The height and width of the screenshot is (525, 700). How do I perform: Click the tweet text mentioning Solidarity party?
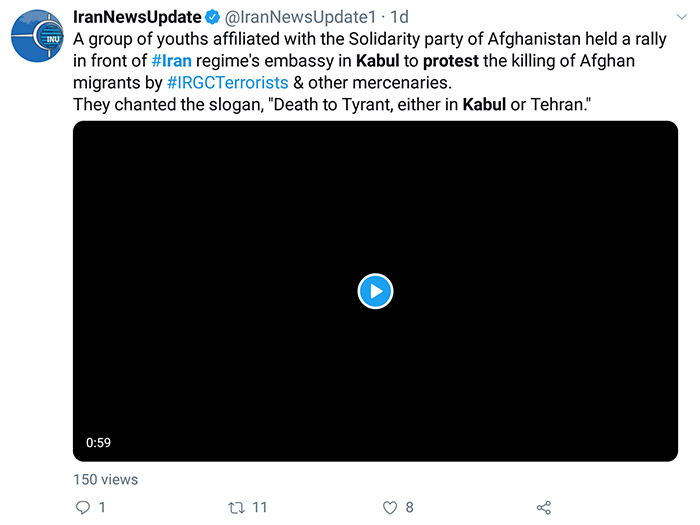370,39
